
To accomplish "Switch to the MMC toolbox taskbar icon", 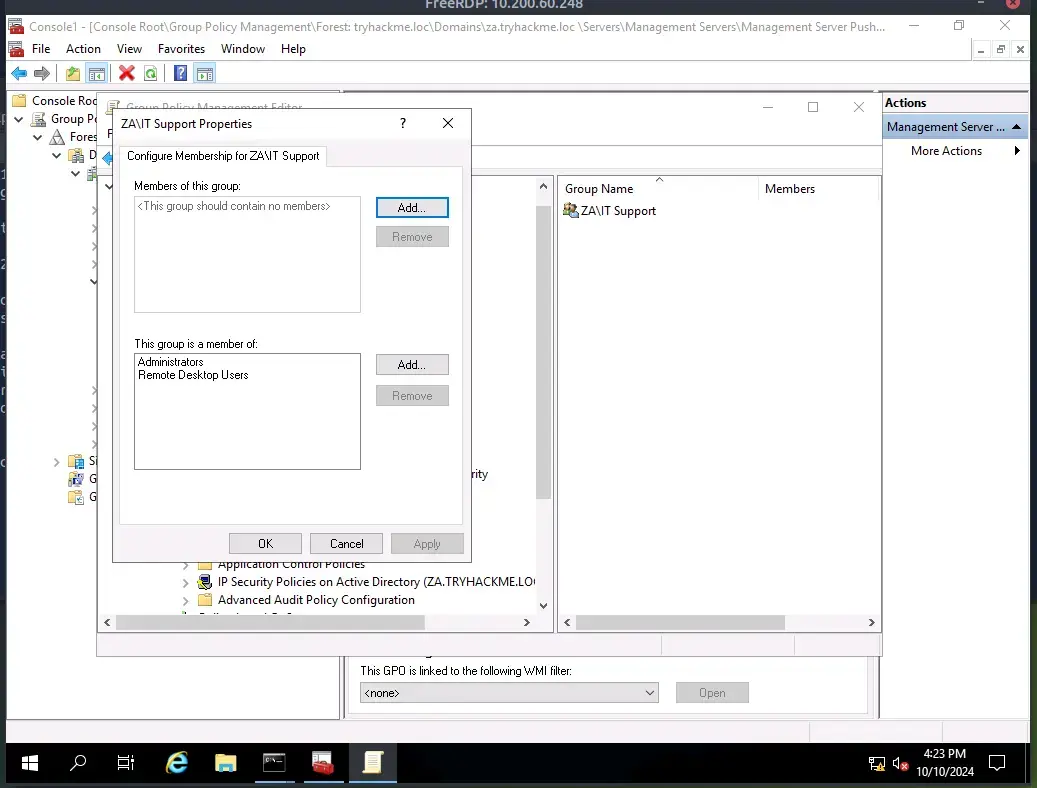I will coord(323,763).
